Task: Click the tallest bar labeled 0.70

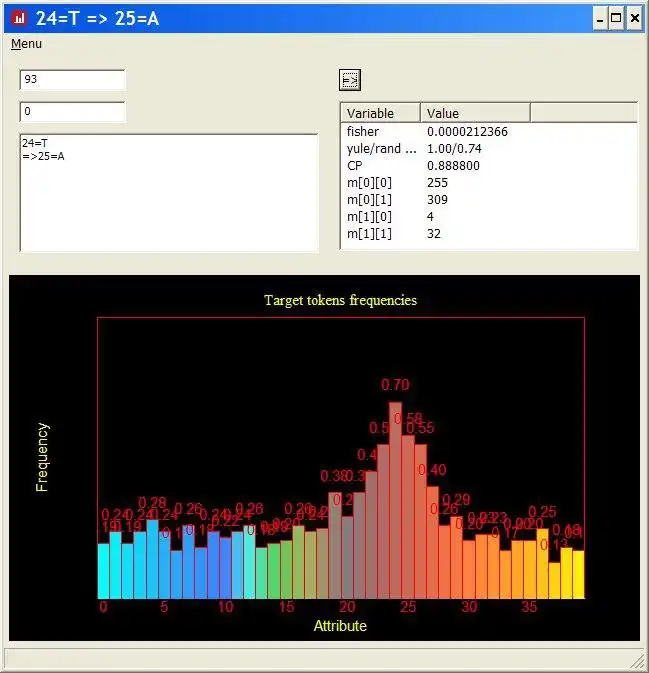Action: (395, 500)
